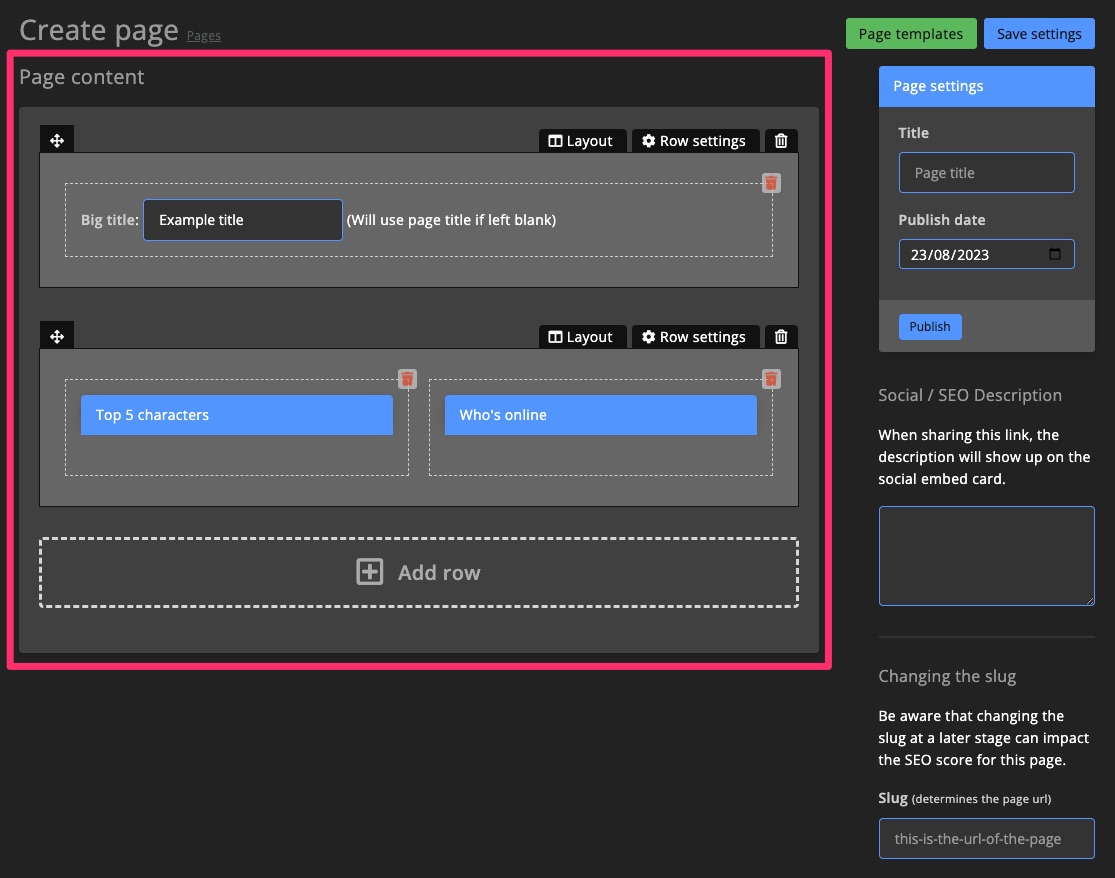Open Row settings for the second row
Screen dimensions: 1115x878
[x=695, y=336]
